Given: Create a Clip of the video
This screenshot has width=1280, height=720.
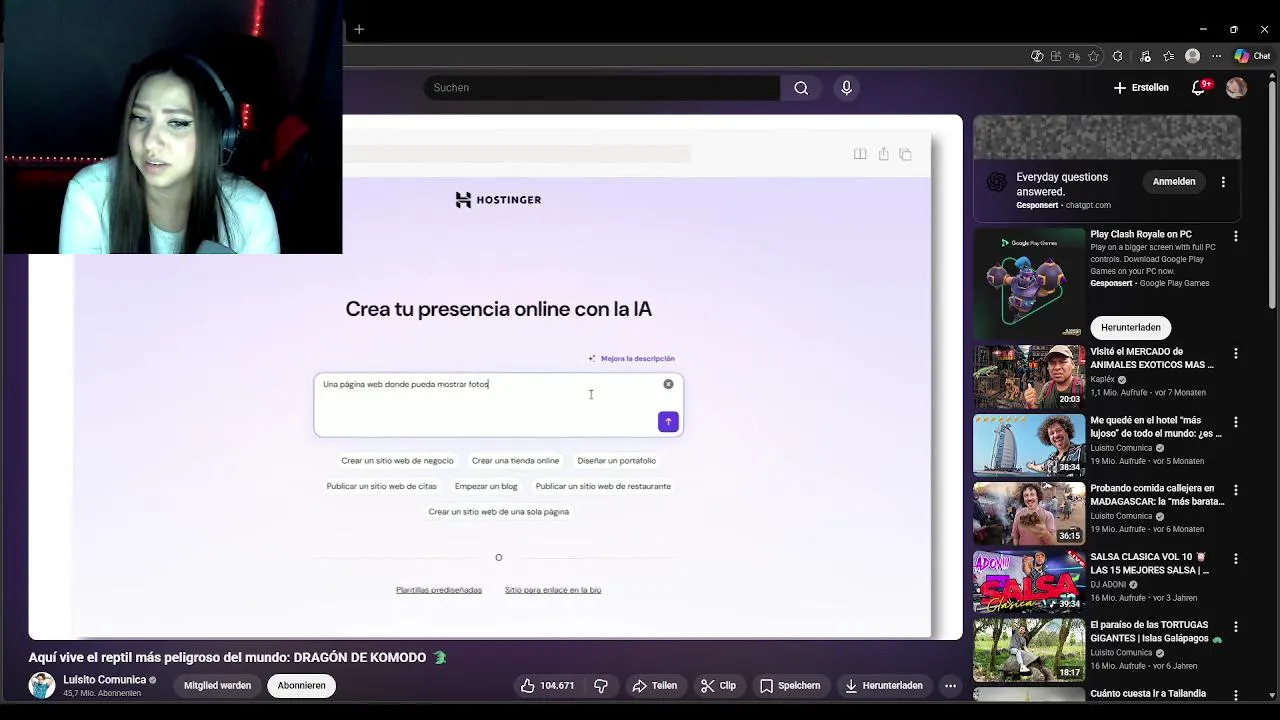Looking at the screenshot, I should [x=718, y=686].
